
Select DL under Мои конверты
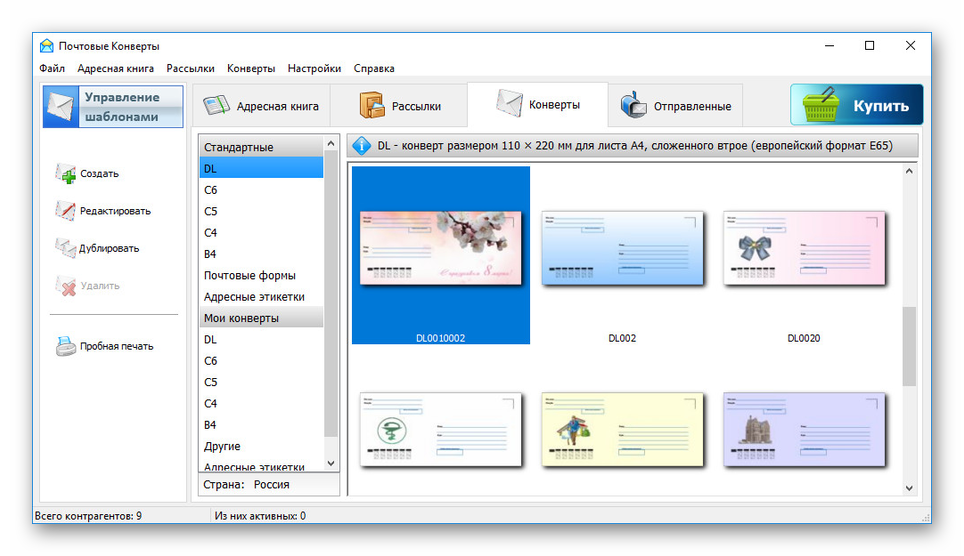[x=261, y=339]
